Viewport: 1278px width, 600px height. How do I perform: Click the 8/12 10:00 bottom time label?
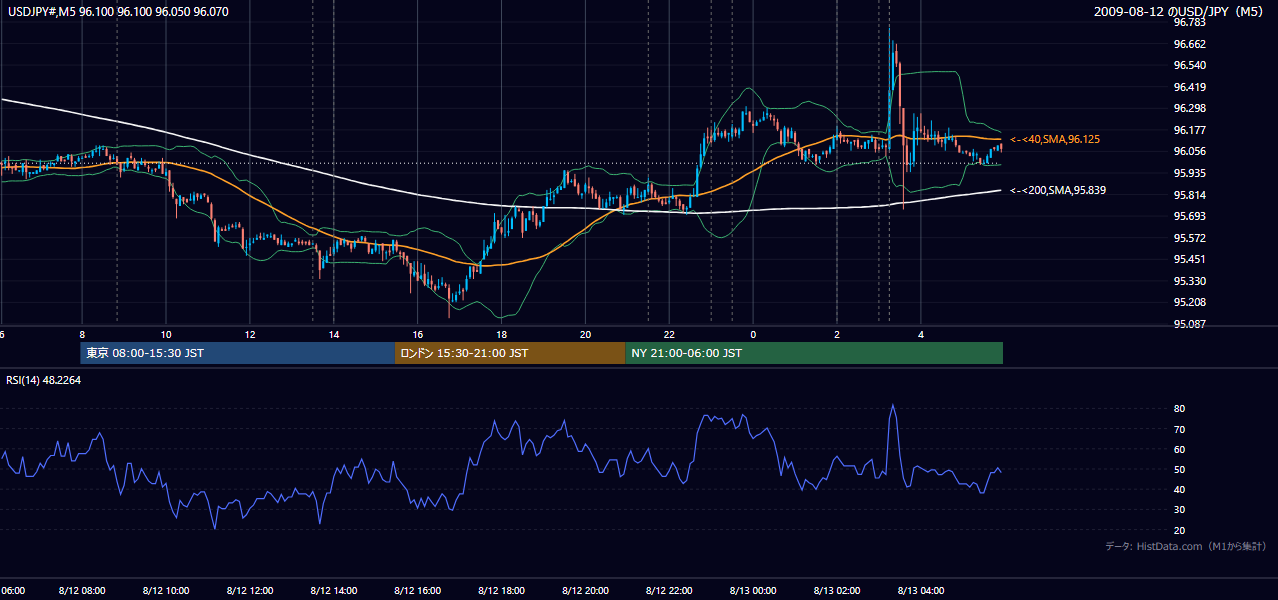[x=166, y=590]
